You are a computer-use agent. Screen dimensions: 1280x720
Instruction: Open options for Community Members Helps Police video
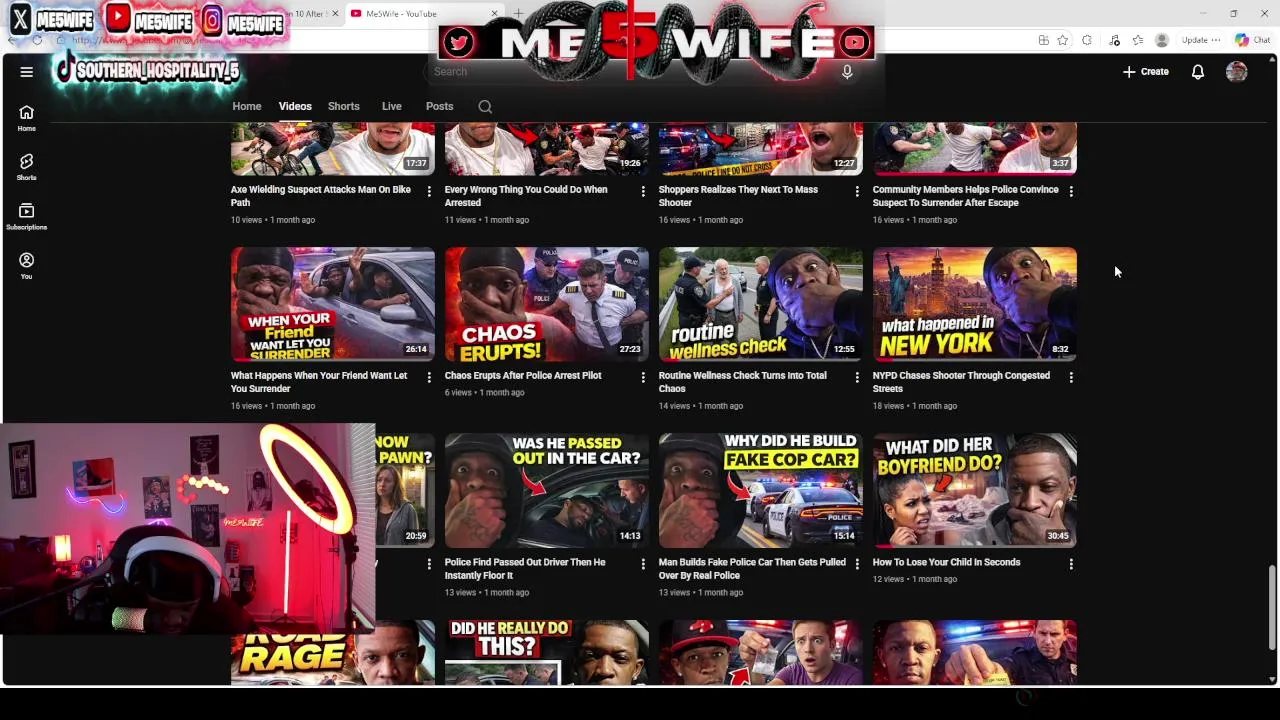(x=1071, y=190)
